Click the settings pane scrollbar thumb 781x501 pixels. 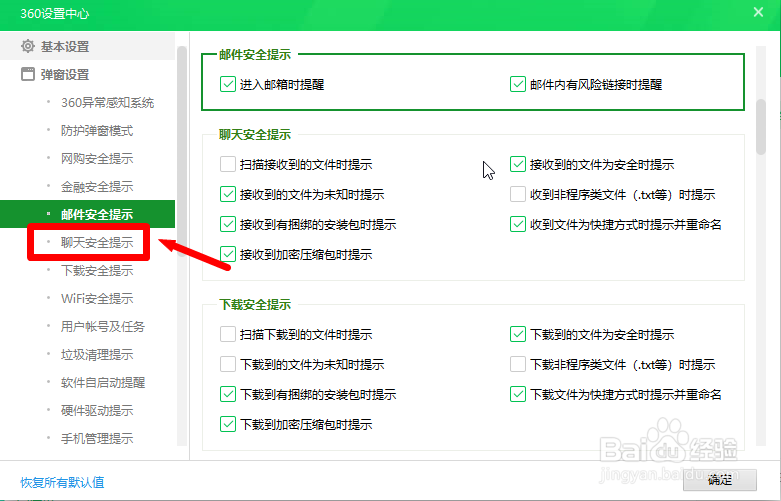761,127
